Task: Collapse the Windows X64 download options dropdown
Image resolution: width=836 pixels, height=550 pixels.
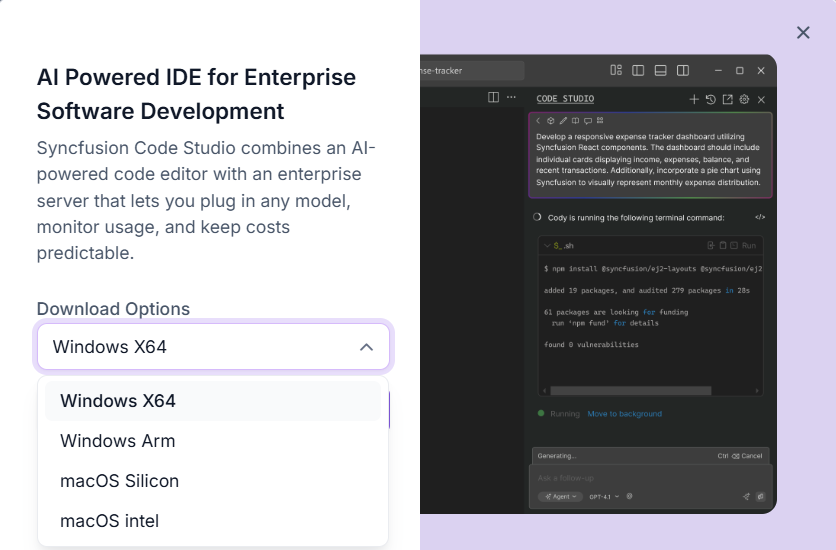Action: click(366, 347)
